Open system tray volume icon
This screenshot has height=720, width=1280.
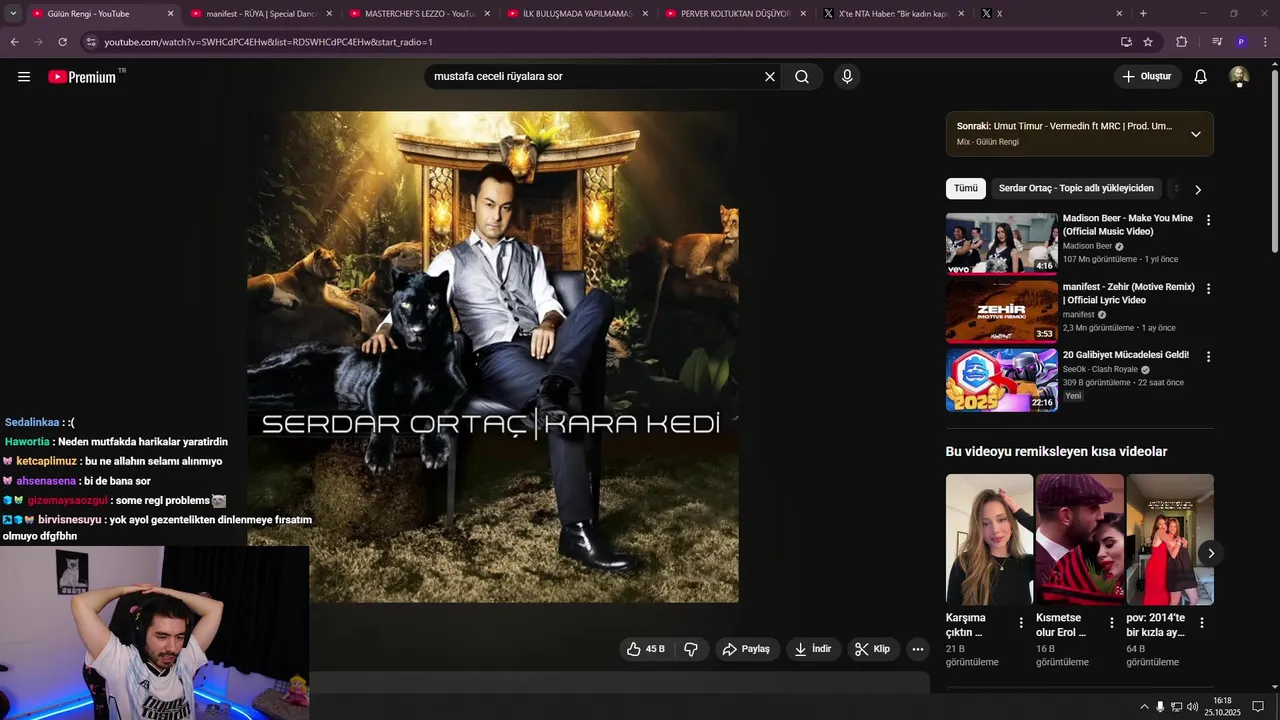coord(1192,707)
